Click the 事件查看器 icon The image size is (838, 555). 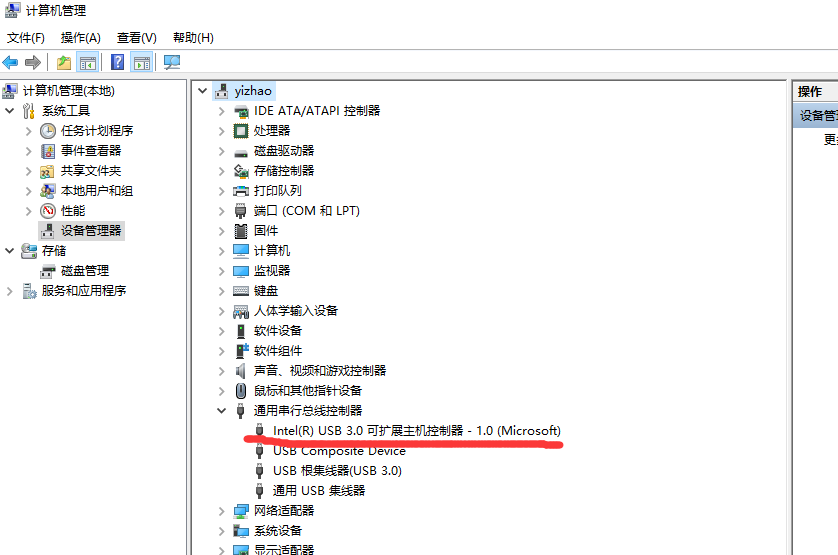click(48, 151)
